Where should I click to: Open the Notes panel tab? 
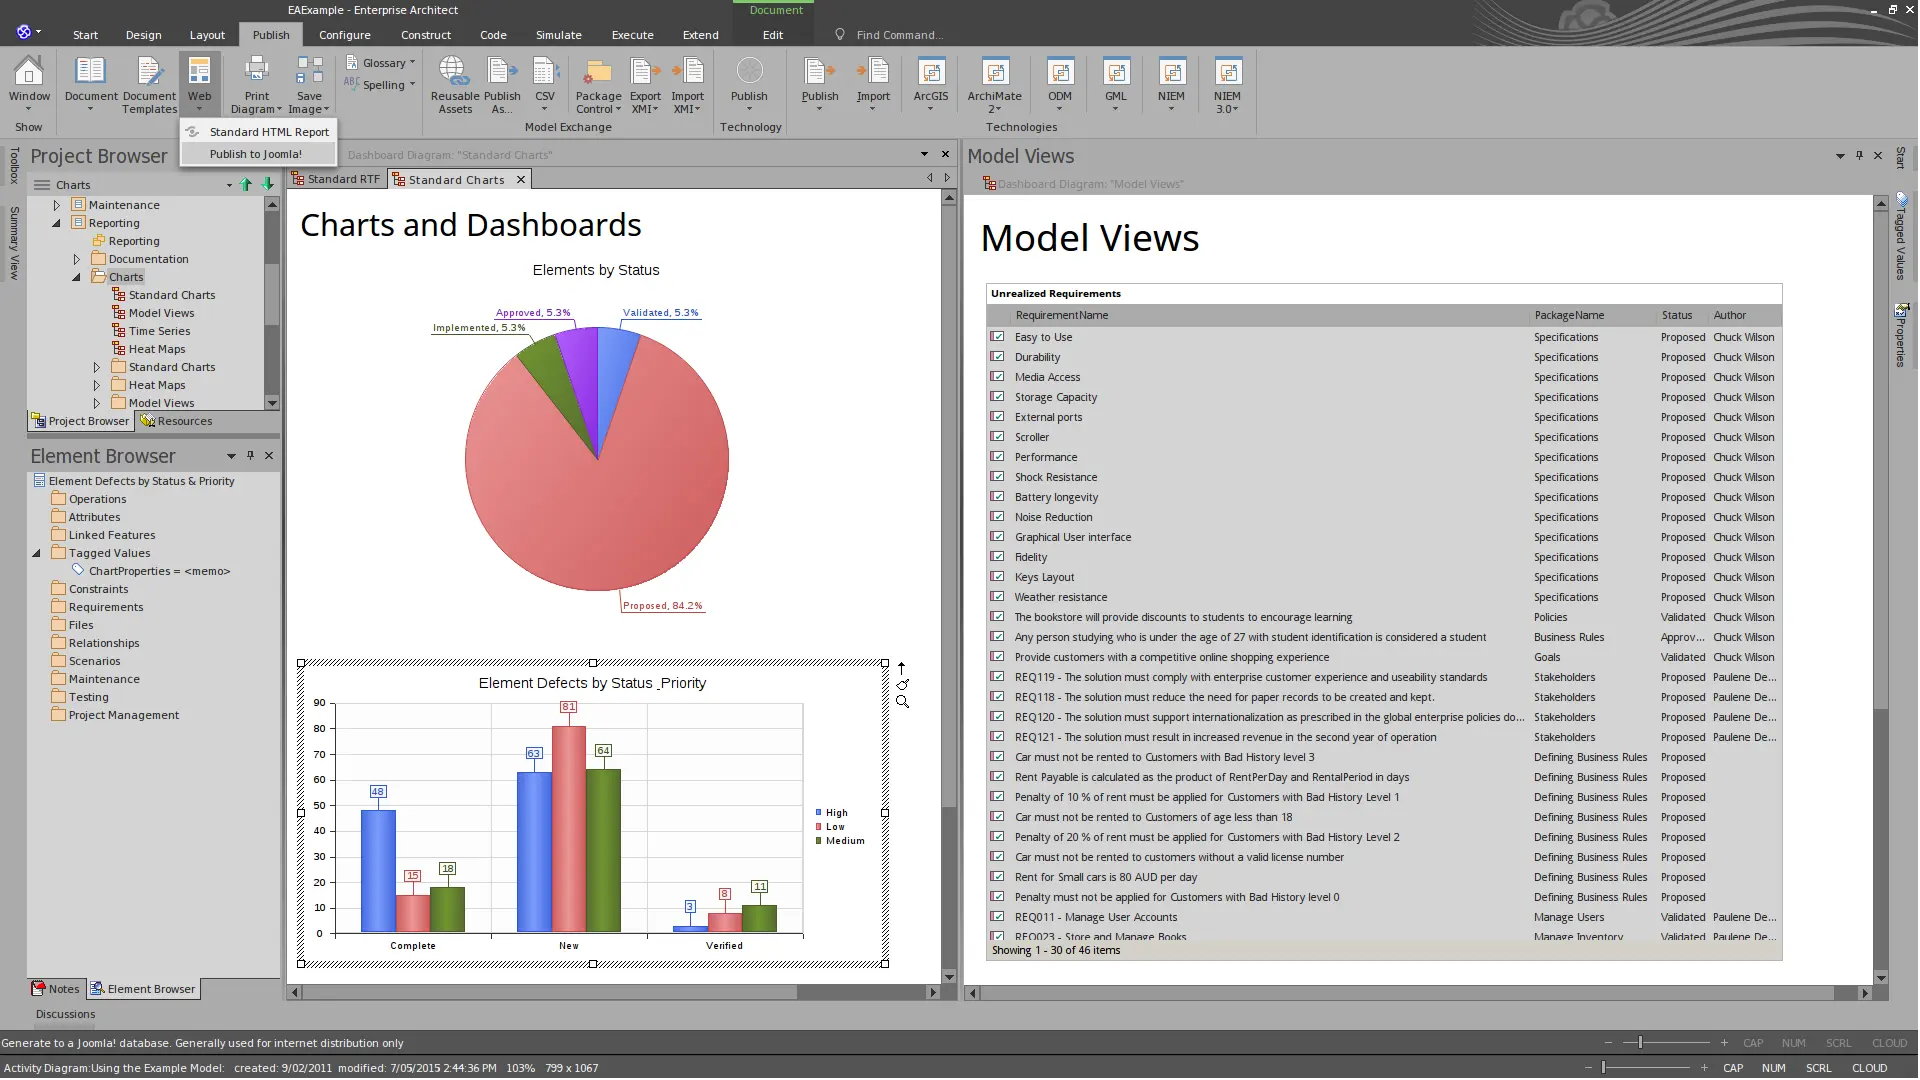pos(56,989)
